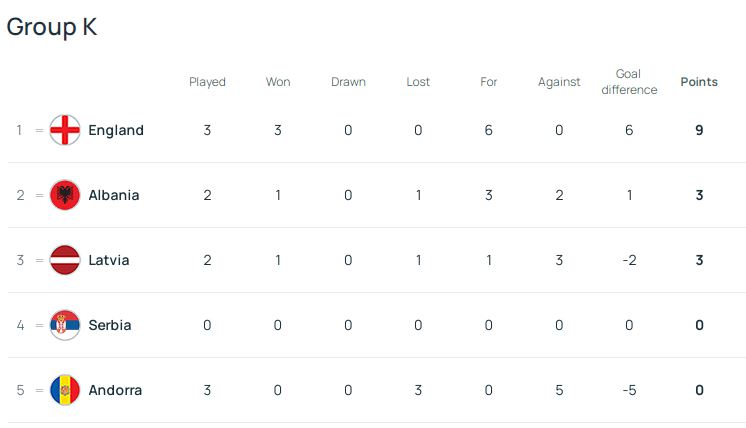
Task: Click the Latvia flag icon
Action: (65, 260)
